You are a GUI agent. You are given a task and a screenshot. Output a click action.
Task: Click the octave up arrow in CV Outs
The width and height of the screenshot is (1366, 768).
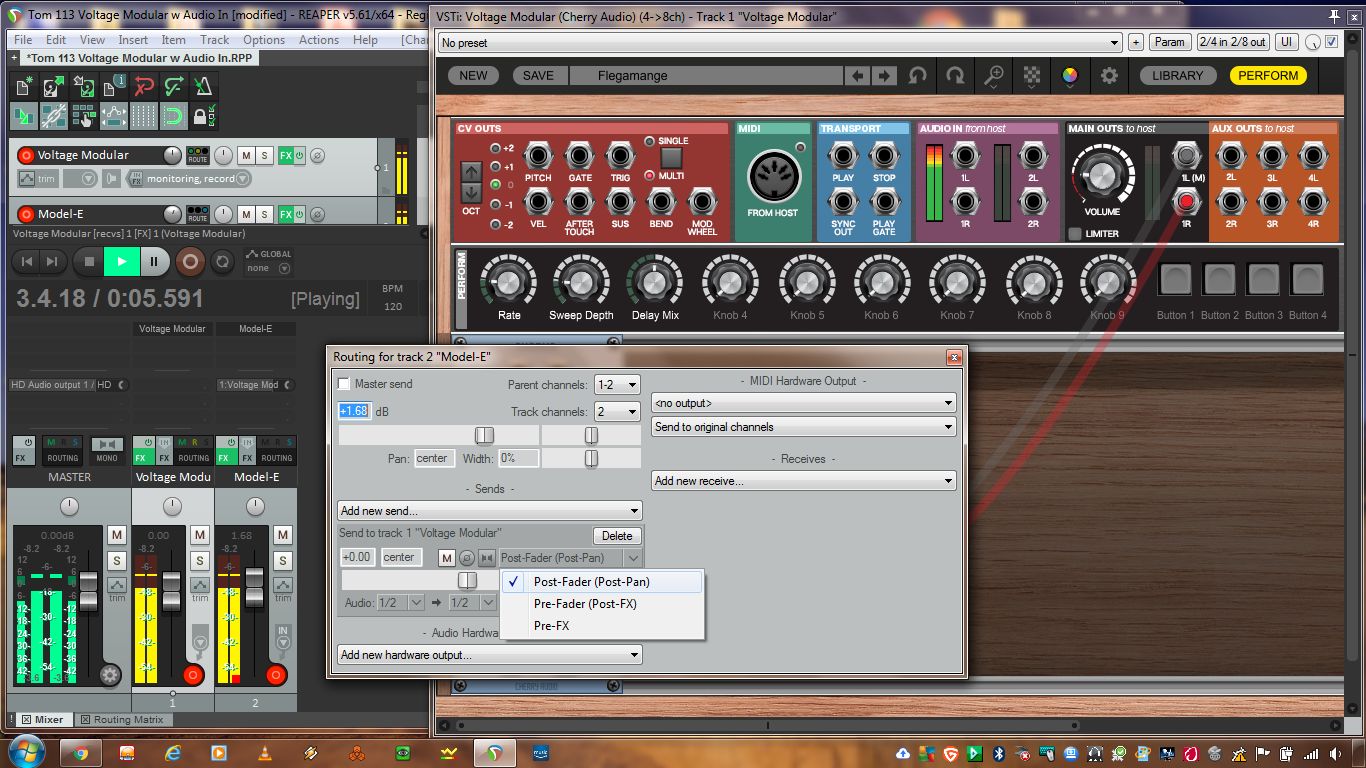(471, 174)
